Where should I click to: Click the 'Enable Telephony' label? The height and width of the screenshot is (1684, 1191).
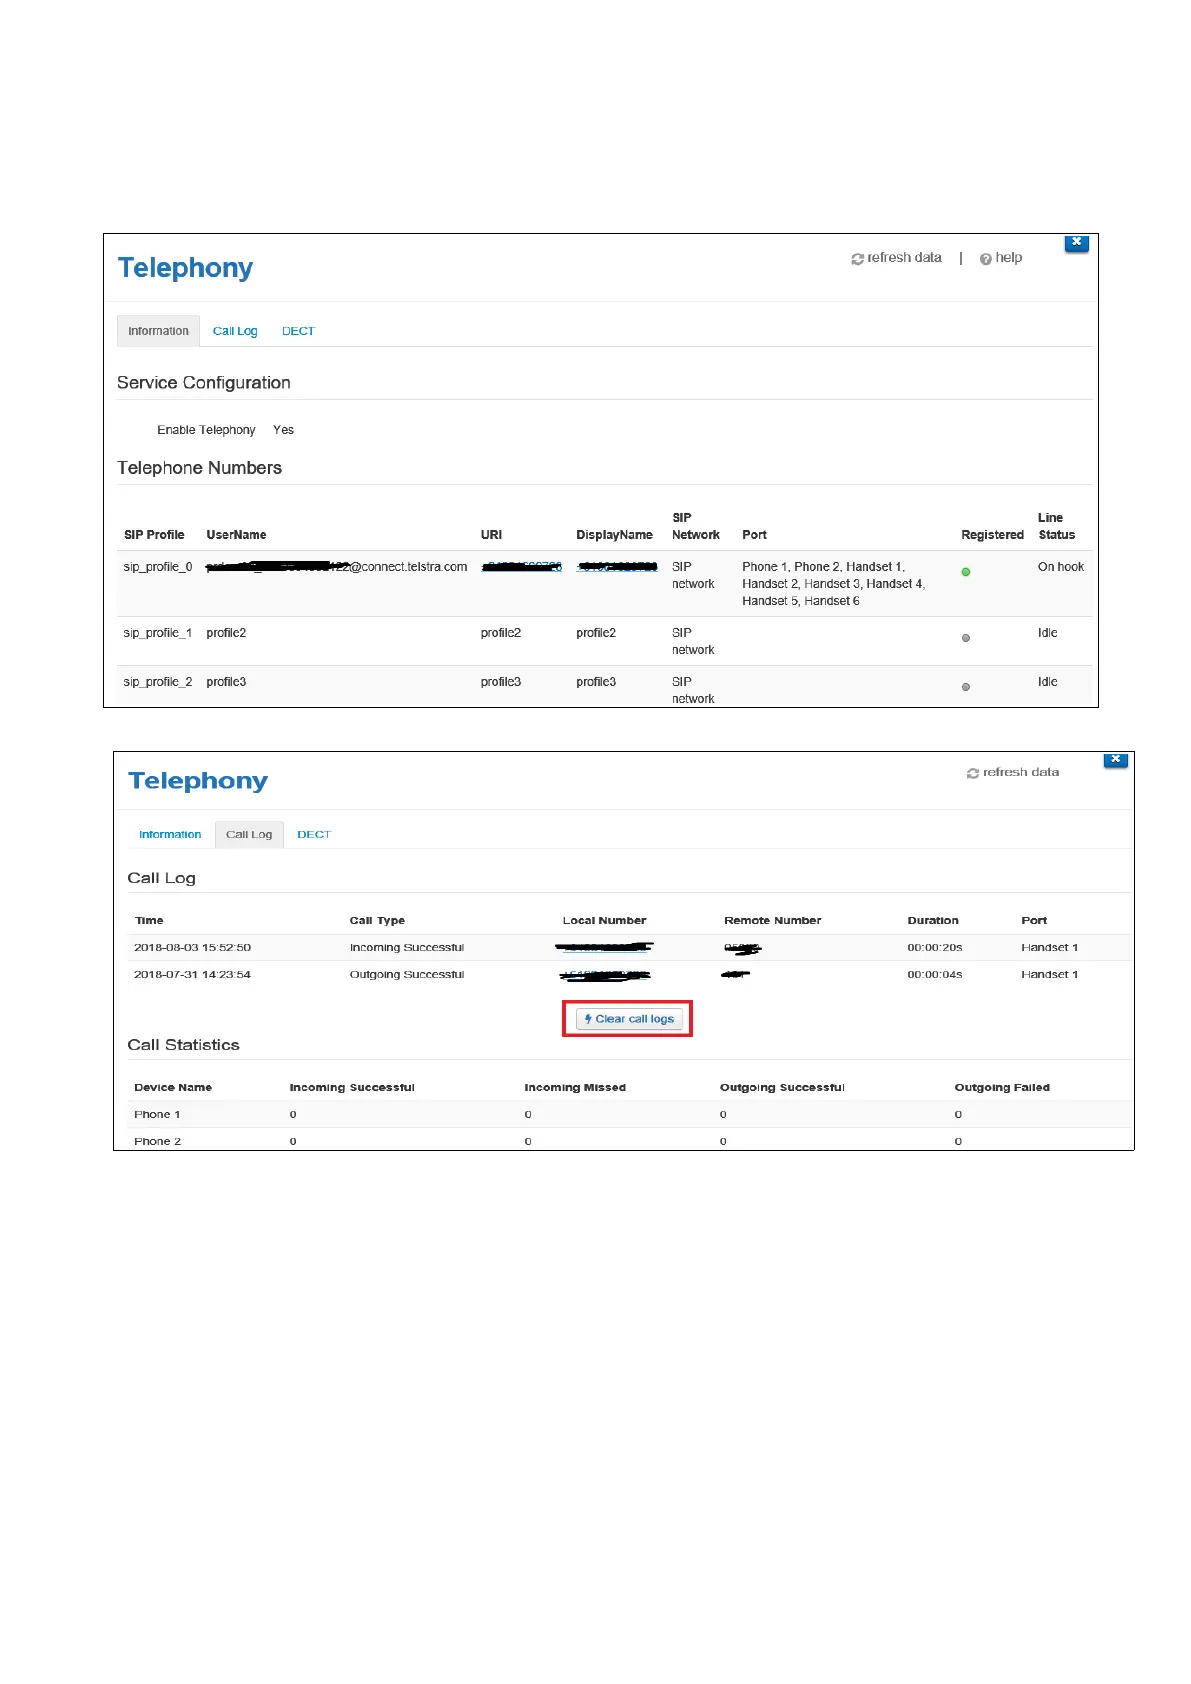(206, 430)
